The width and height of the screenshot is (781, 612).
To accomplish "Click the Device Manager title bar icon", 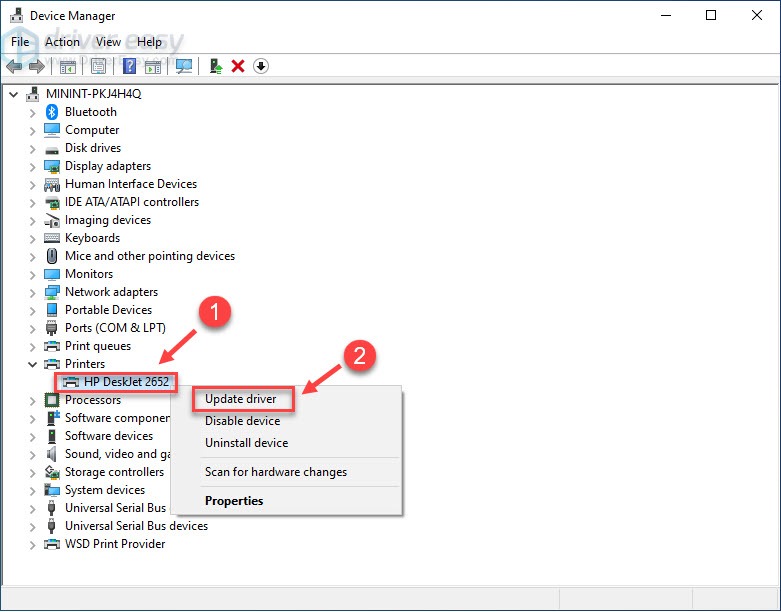I will [x=16, y=15].
